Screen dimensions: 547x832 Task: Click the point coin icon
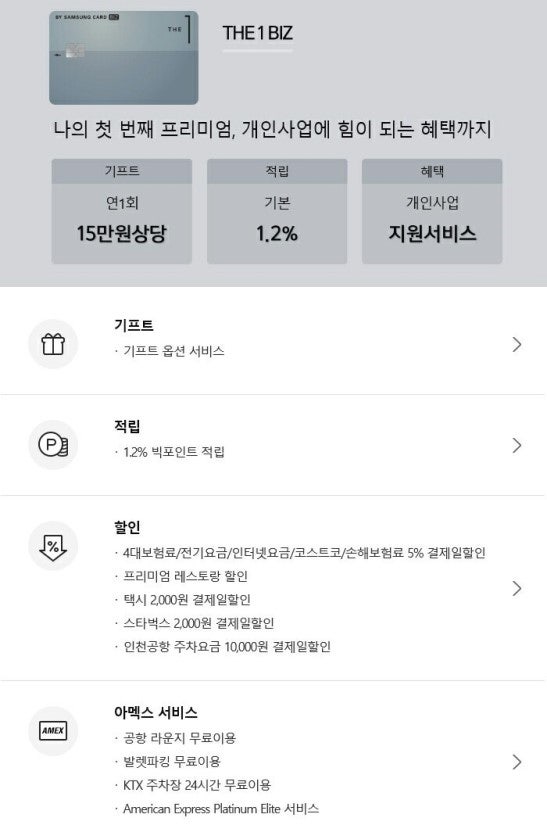pyautogui.click(x=53, y=445)
